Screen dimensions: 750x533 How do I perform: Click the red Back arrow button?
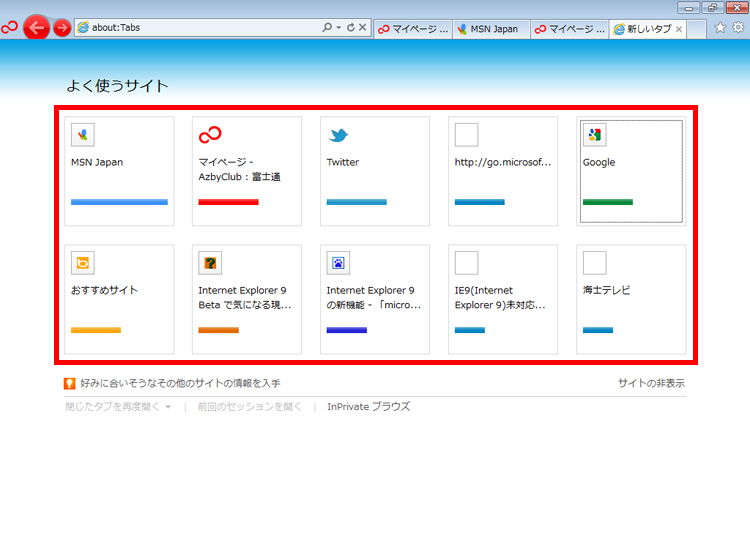click(36, 28)
